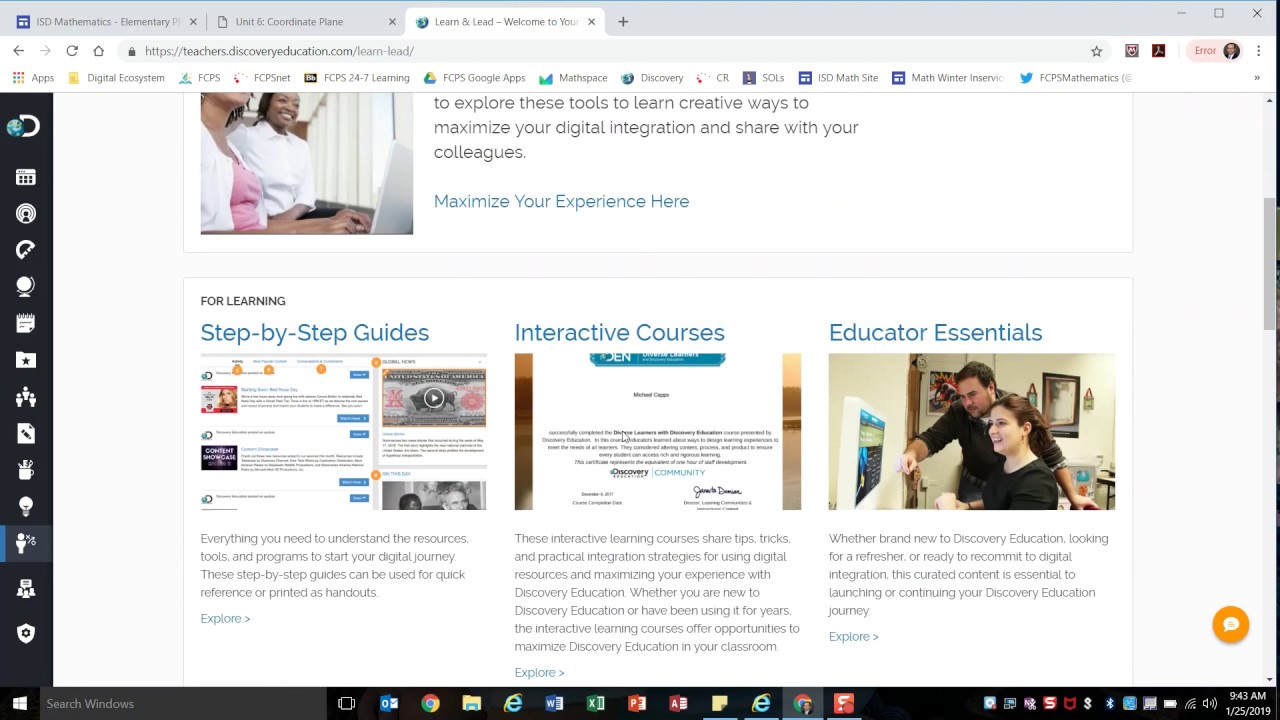
Task: Select the highlighted Learn & Lead sidebar icon
Action: tap(26, 542)
